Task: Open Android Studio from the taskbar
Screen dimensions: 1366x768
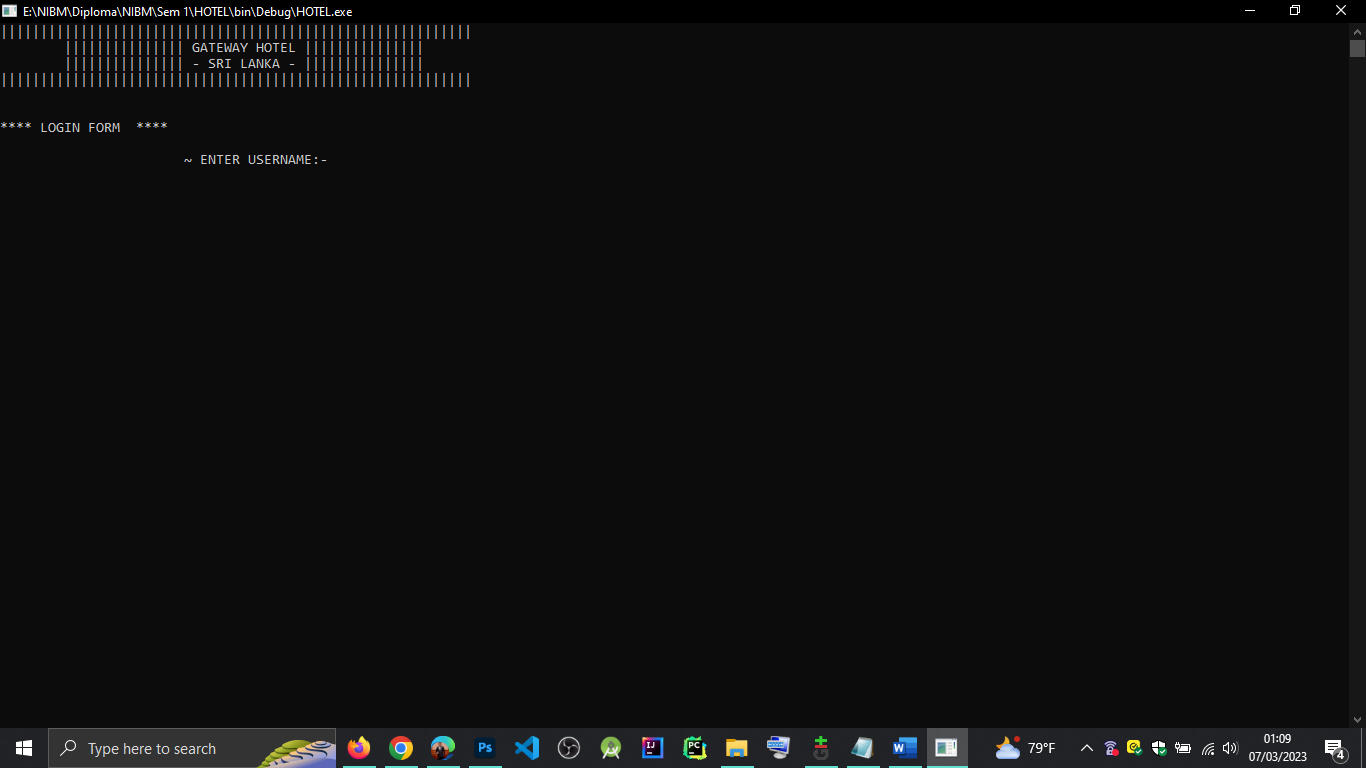Action: 611,748
